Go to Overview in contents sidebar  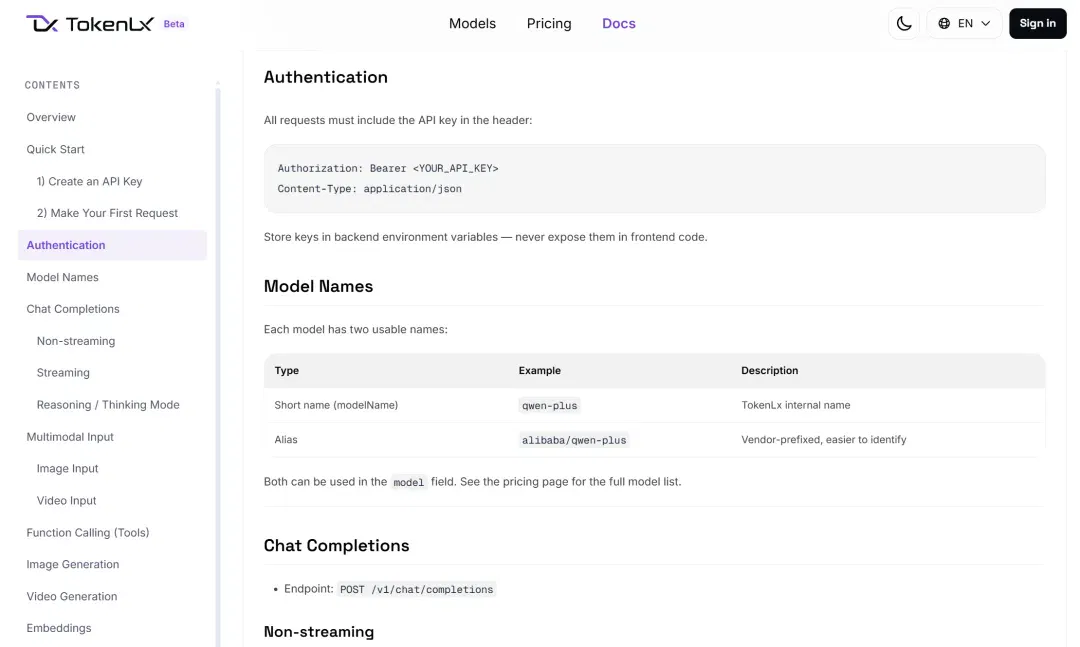51,117
